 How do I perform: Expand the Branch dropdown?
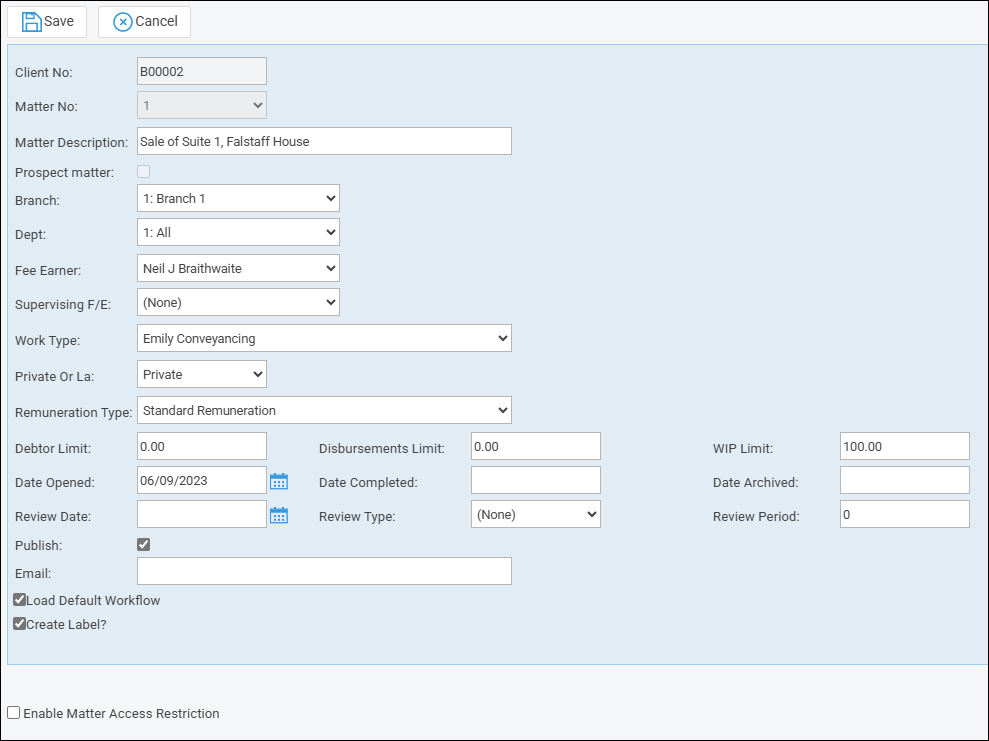pos(238,198)
